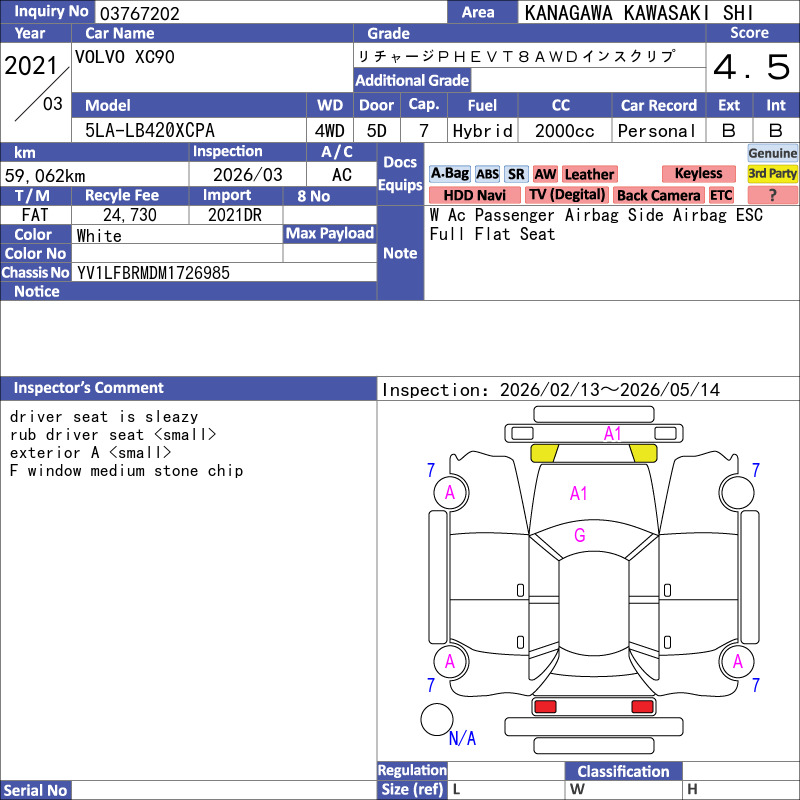
Task: Toggle the question mark legend tag
Action: tap(773, 196)
